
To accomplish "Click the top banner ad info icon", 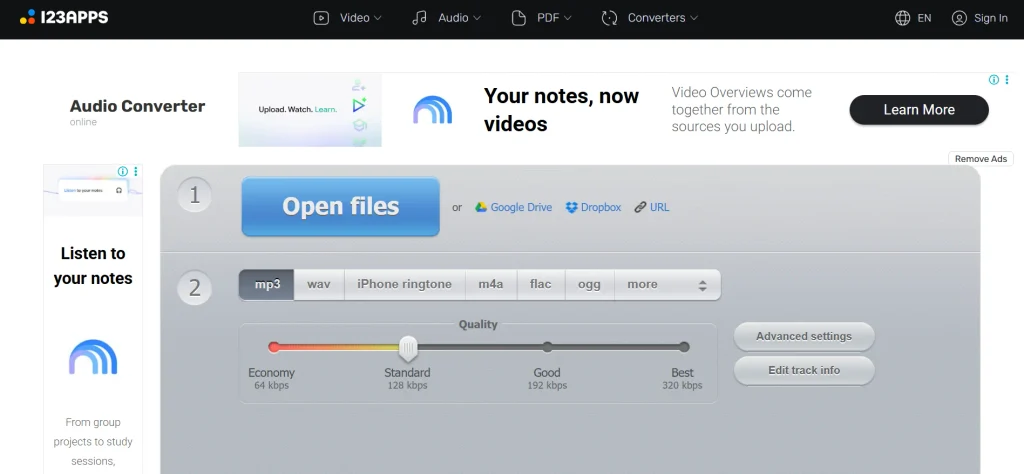I will tap(993, 80).
